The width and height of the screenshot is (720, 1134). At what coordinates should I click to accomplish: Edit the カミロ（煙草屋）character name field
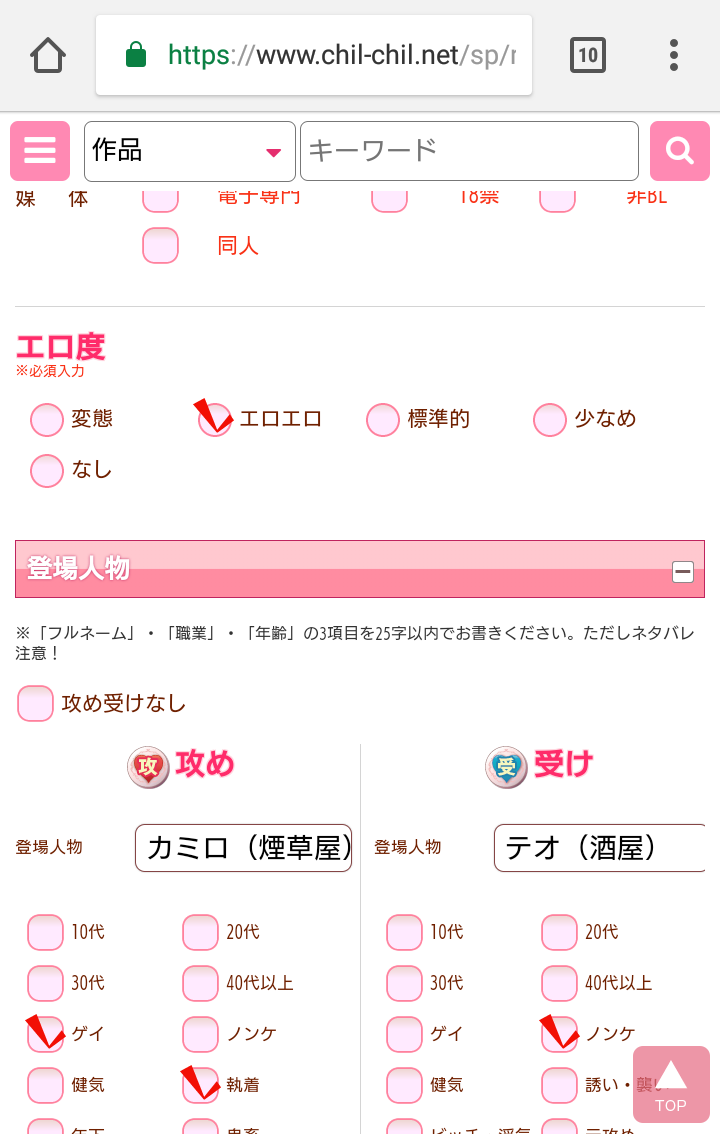[x=244, y=848]
